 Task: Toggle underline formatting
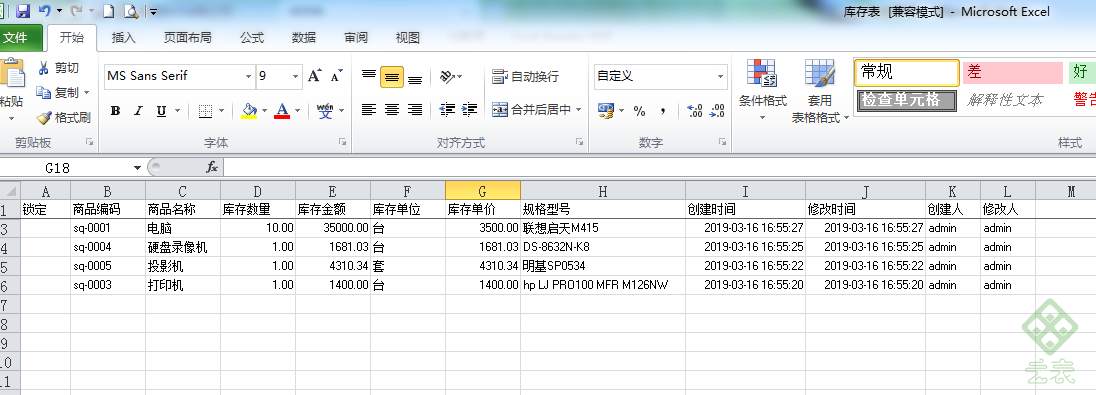pyautogui.click(x=161, y=110)
